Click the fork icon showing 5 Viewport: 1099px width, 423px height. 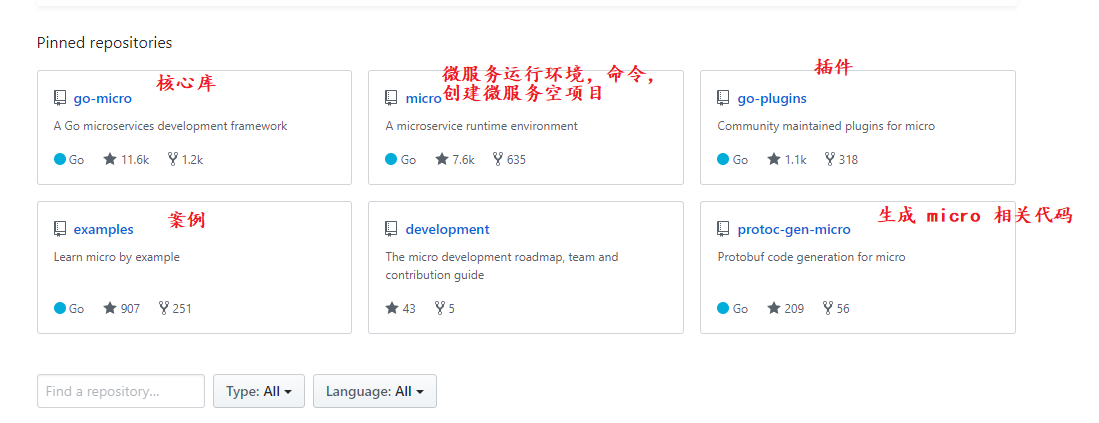click(x=440, y=308)
